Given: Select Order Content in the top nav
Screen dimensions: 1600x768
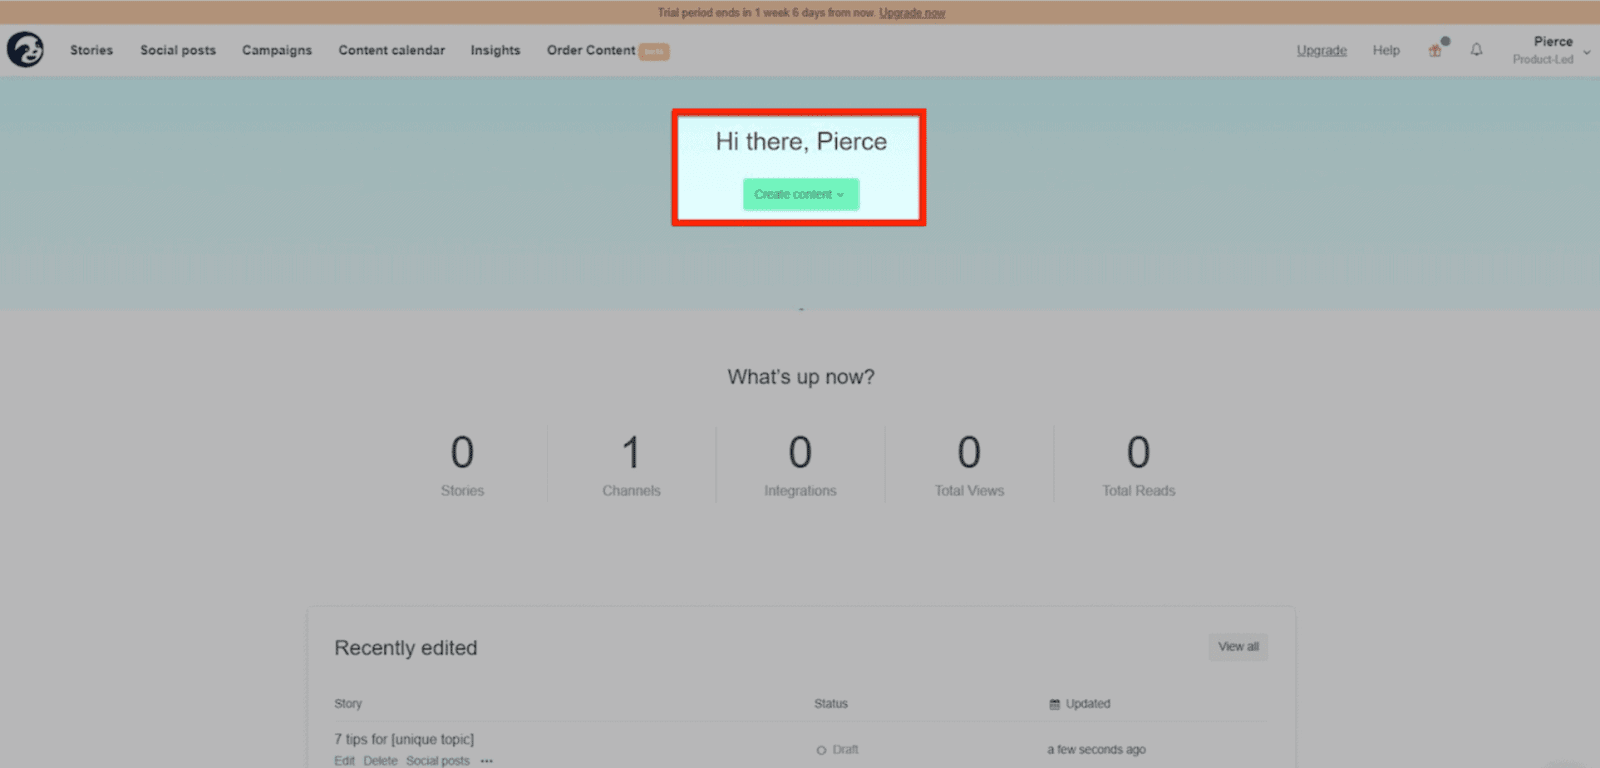Looking at the screenshot, I should (x=591, y=50).
